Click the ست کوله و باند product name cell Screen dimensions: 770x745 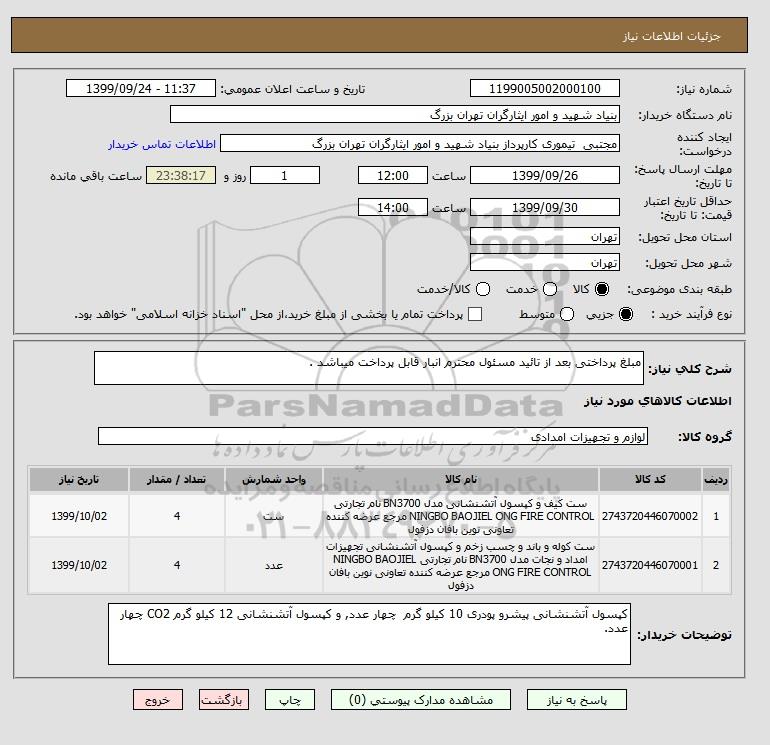tap(461, 566)
